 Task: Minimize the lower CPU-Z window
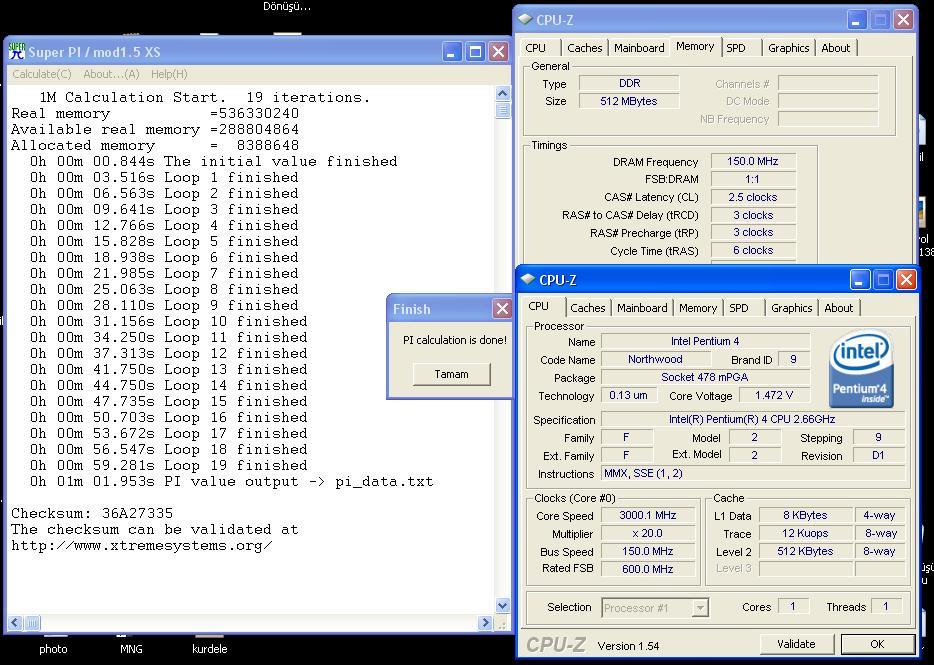click(860, 279)
